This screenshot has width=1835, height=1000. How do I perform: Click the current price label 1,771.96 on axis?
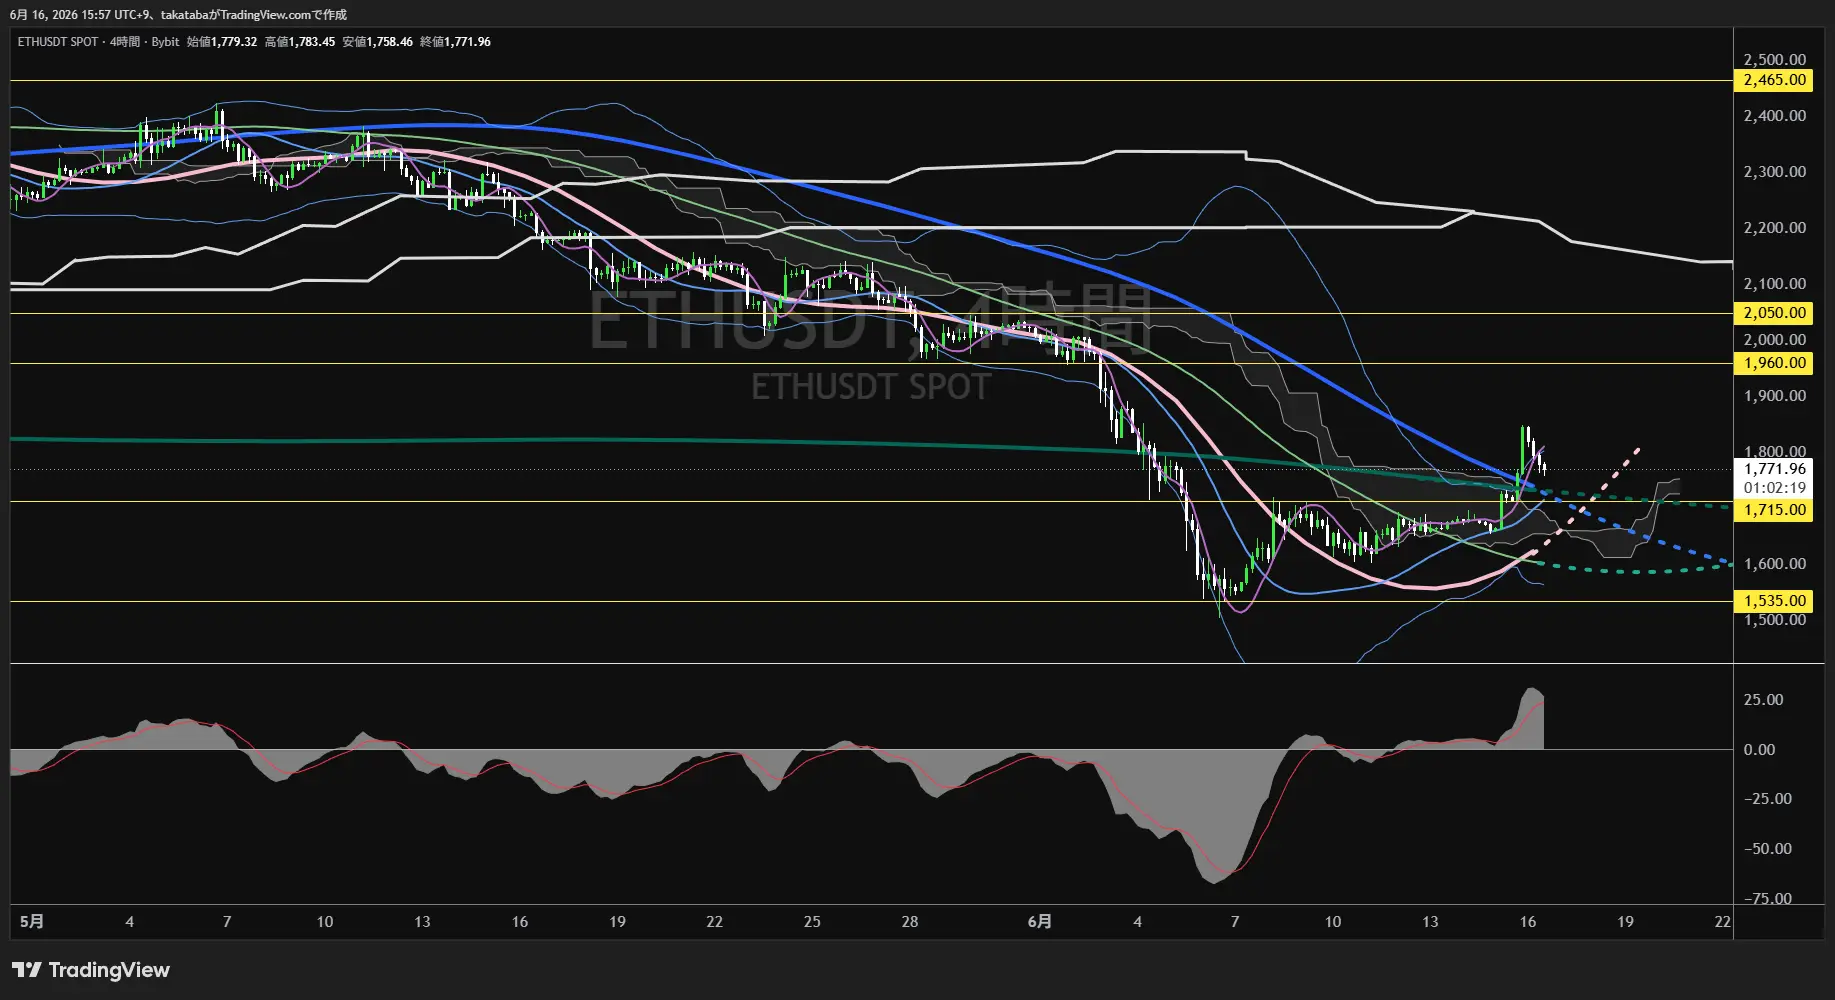(x=1774, y=469)
